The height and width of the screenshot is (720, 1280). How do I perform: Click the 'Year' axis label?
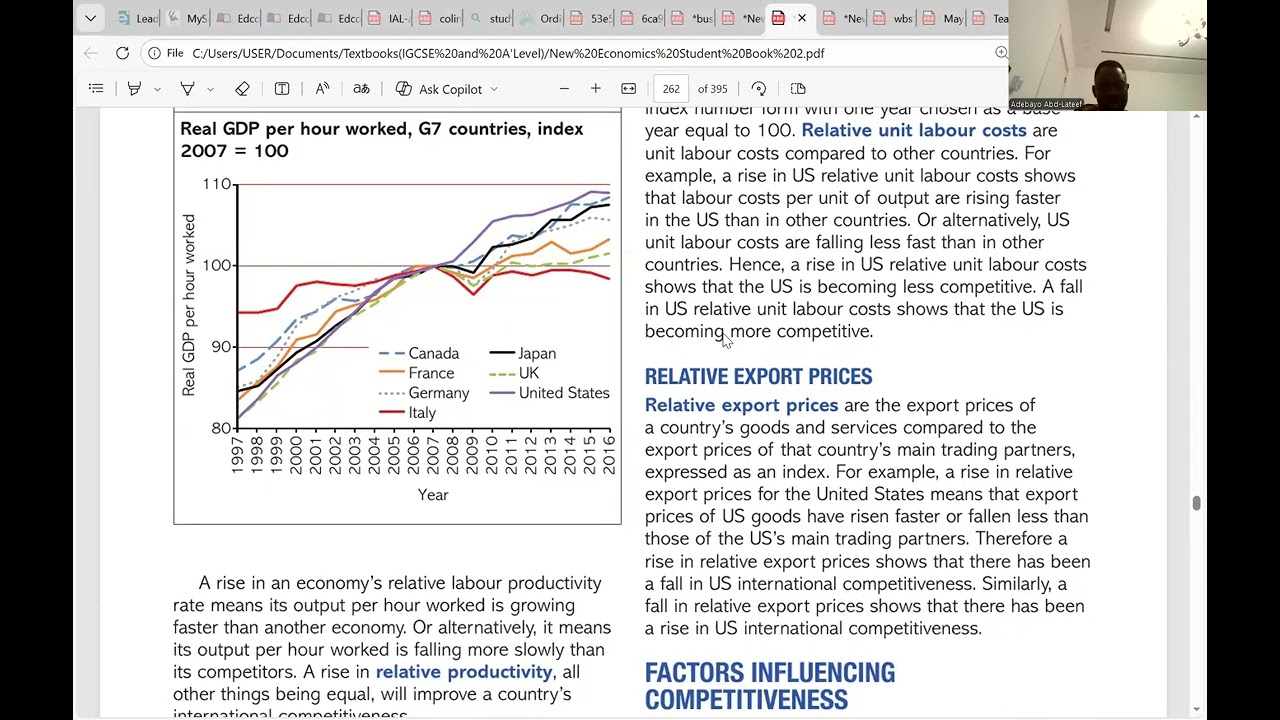433,495
